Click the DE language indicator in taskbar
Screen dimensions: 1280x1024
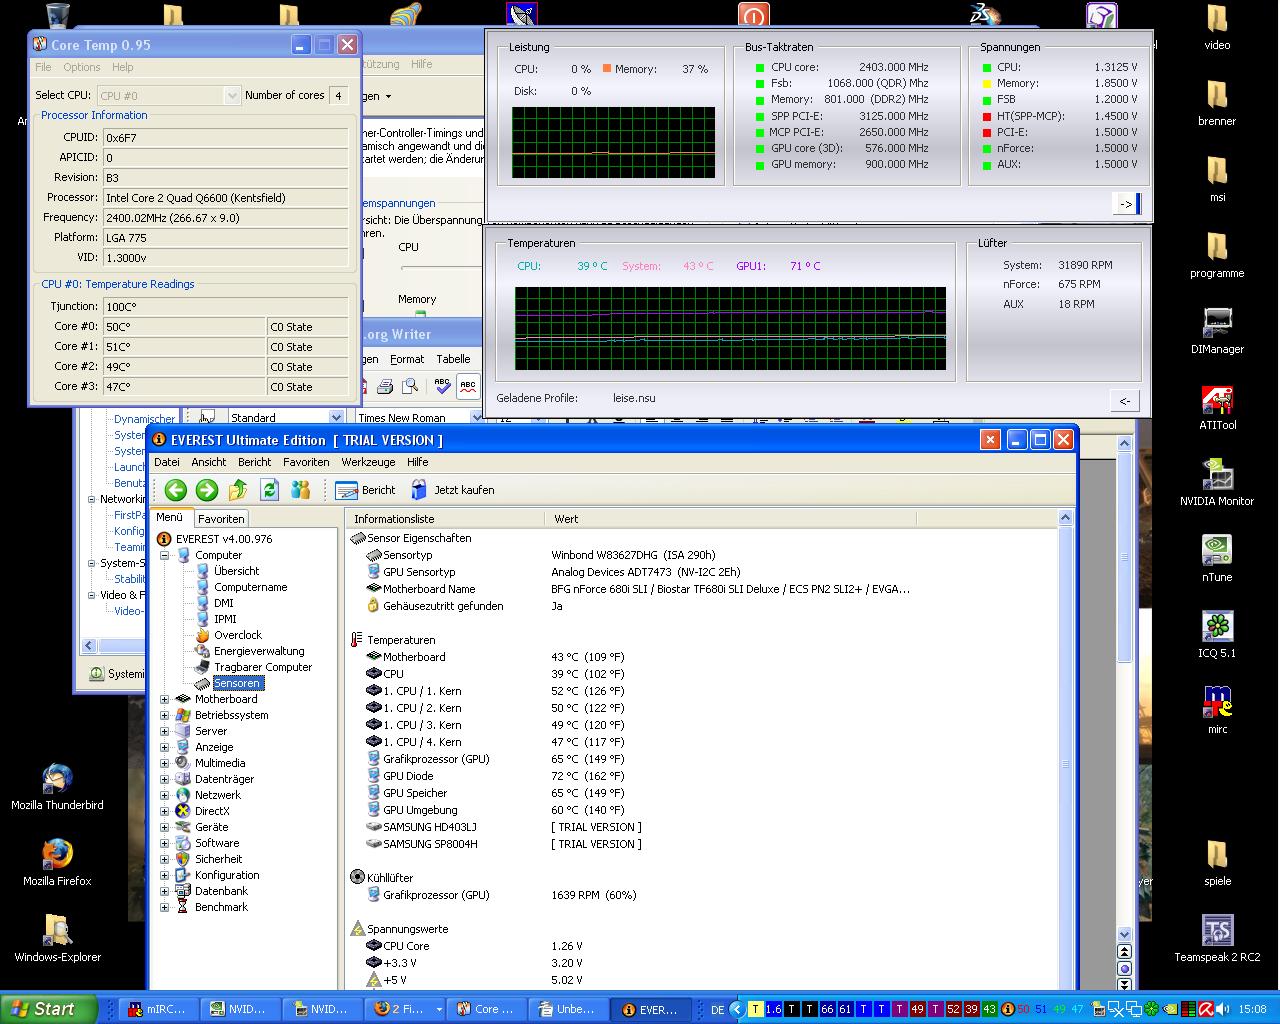pyautogui.click(x=717, y=1010)
